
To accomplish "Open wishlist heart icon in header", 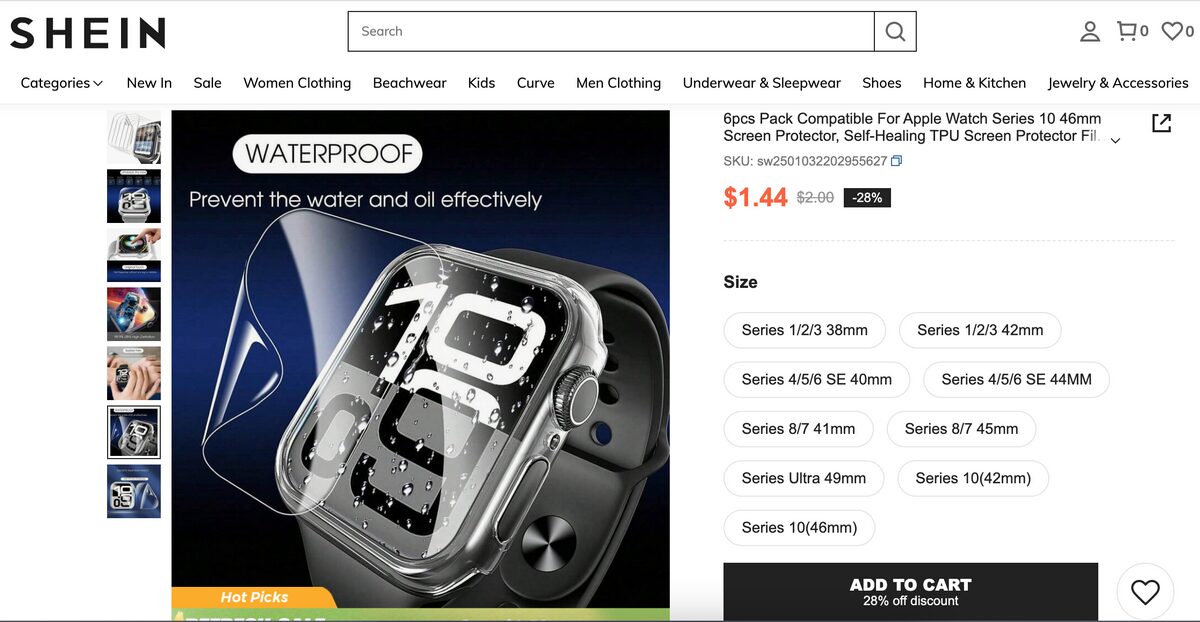I will (x=1172, y=31).
